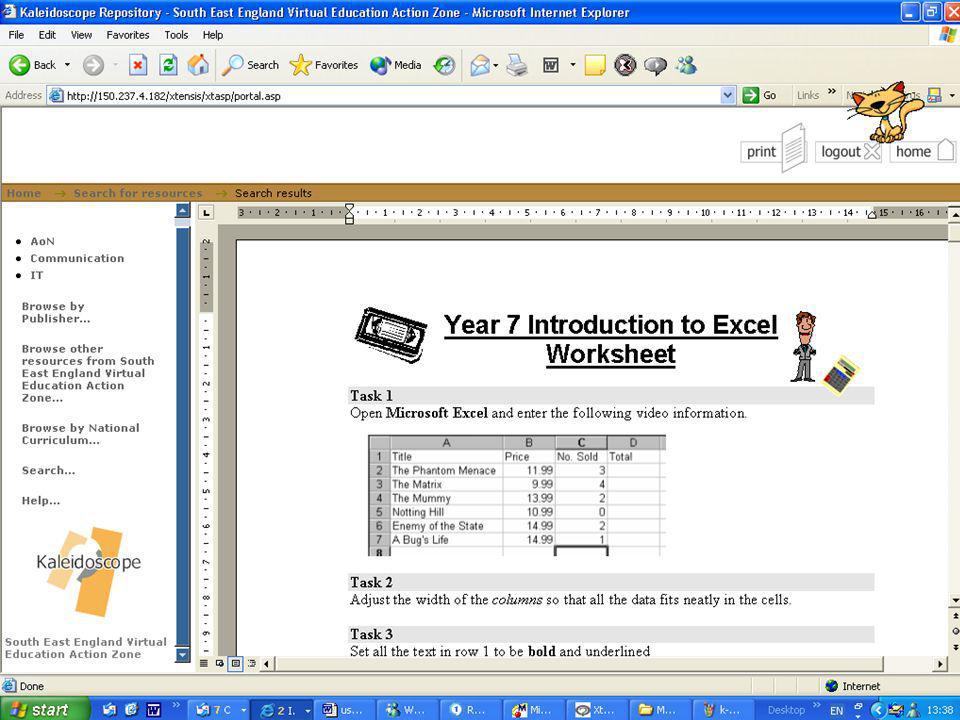Follow Search for resources breadcrumb link
Screen dimensions: 960x720
coord(138,193)
